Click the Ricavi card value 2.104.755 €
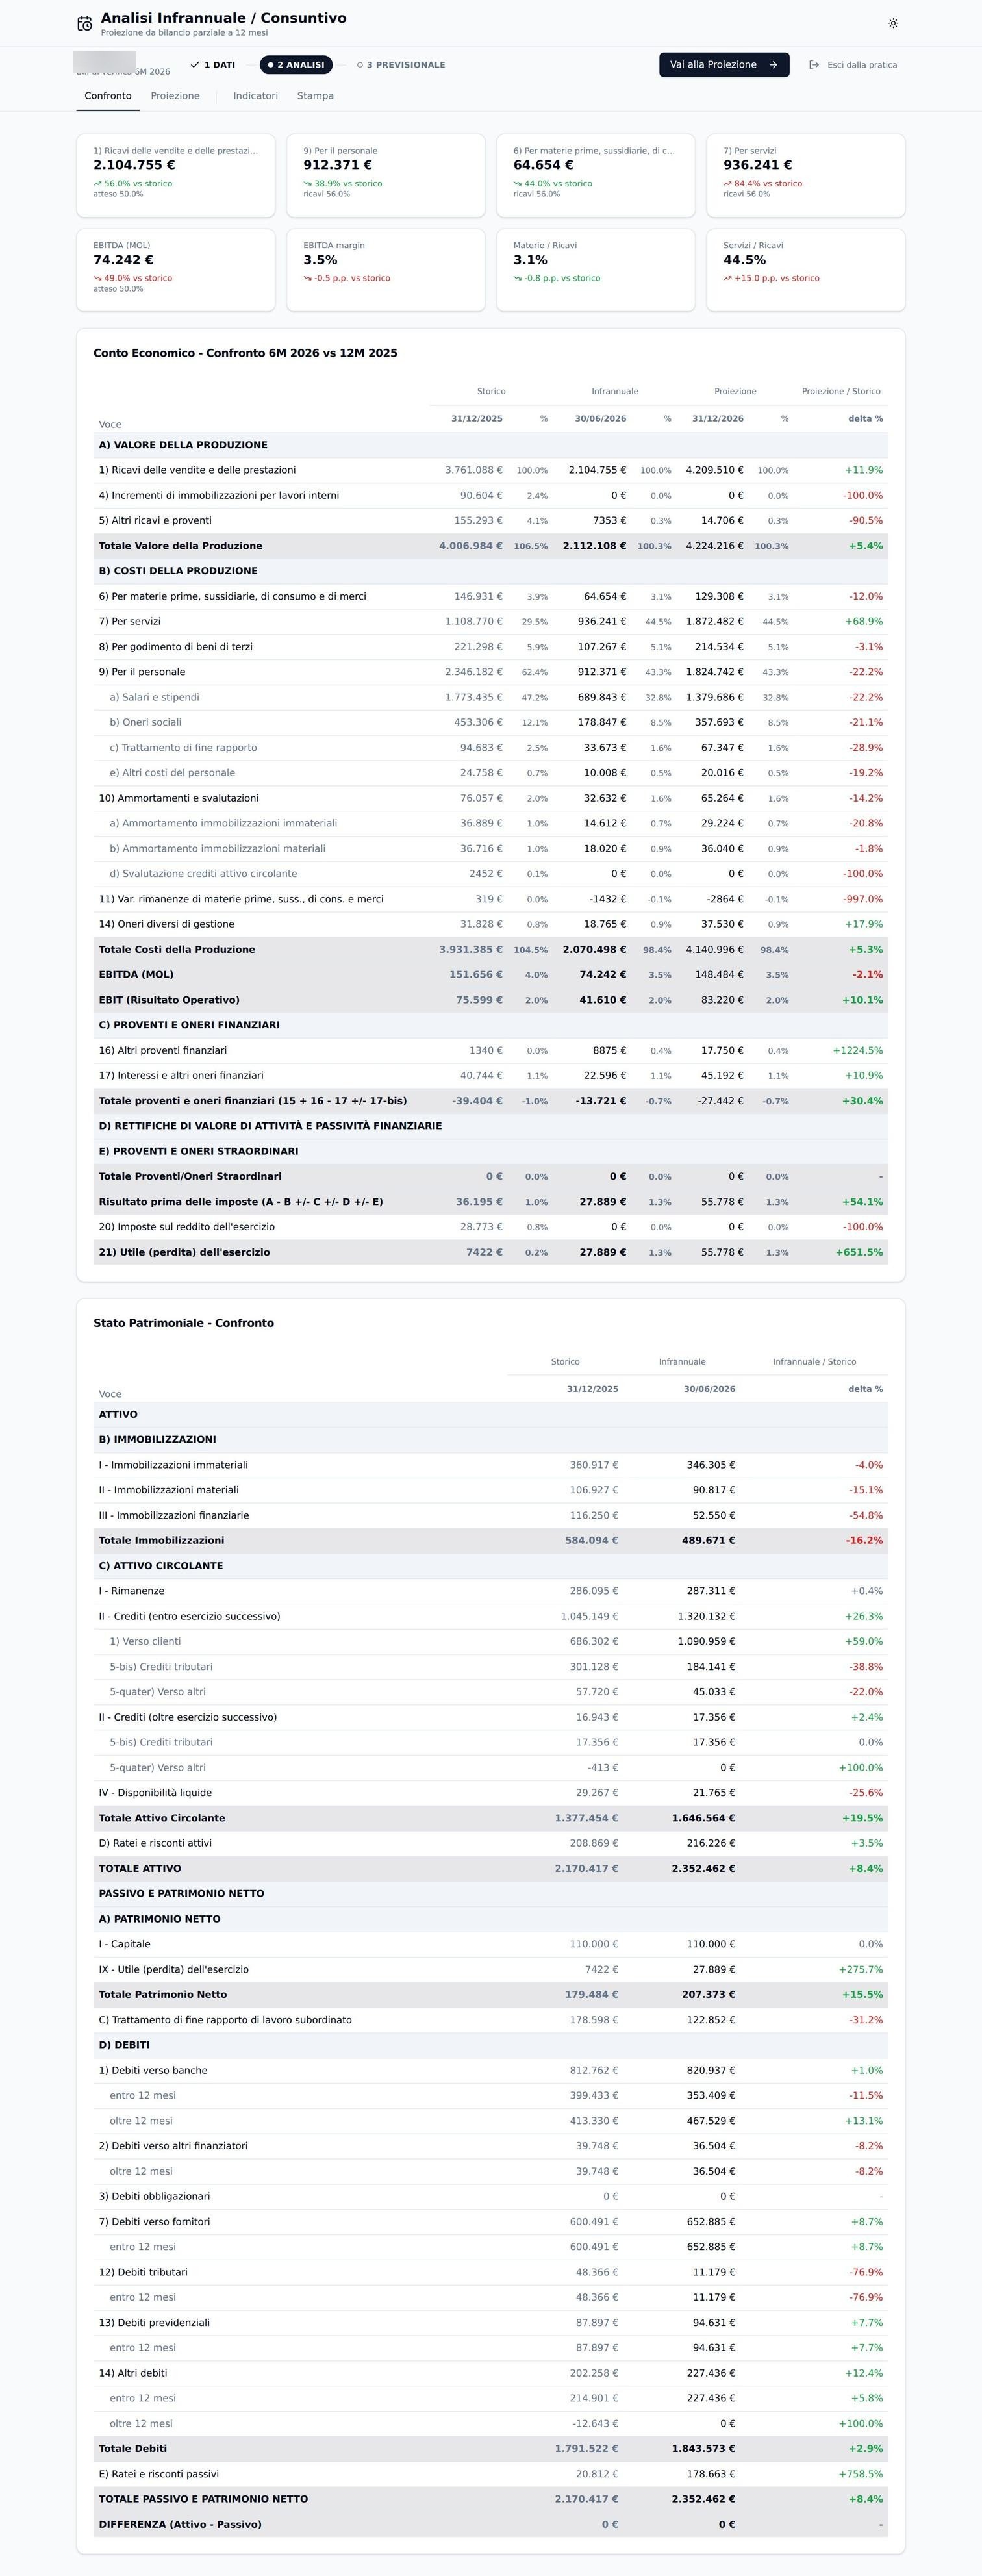The height and width of the screenshot is (2576, 982). click(x=134, y=165)
